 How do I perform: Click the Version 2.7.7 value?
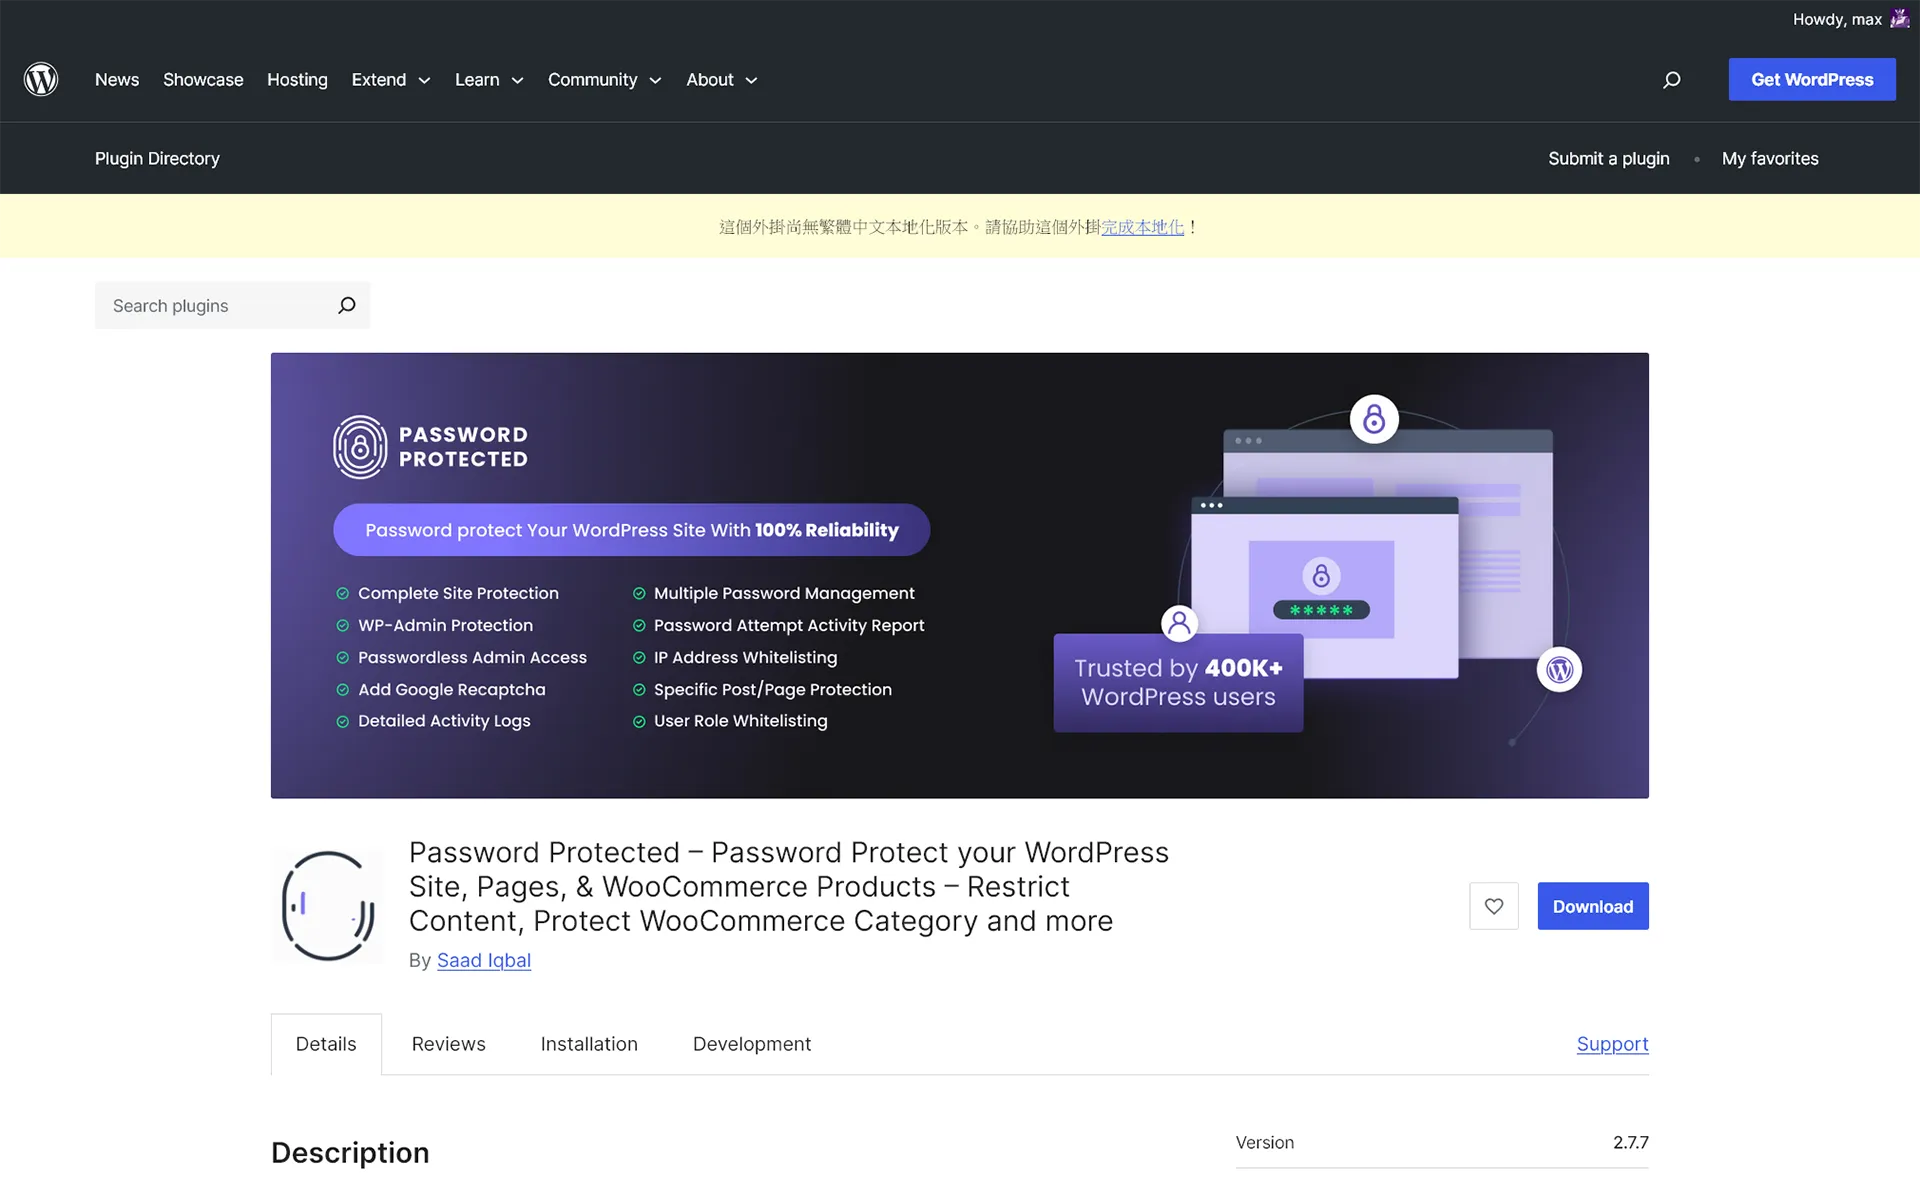point(1630,1142)
